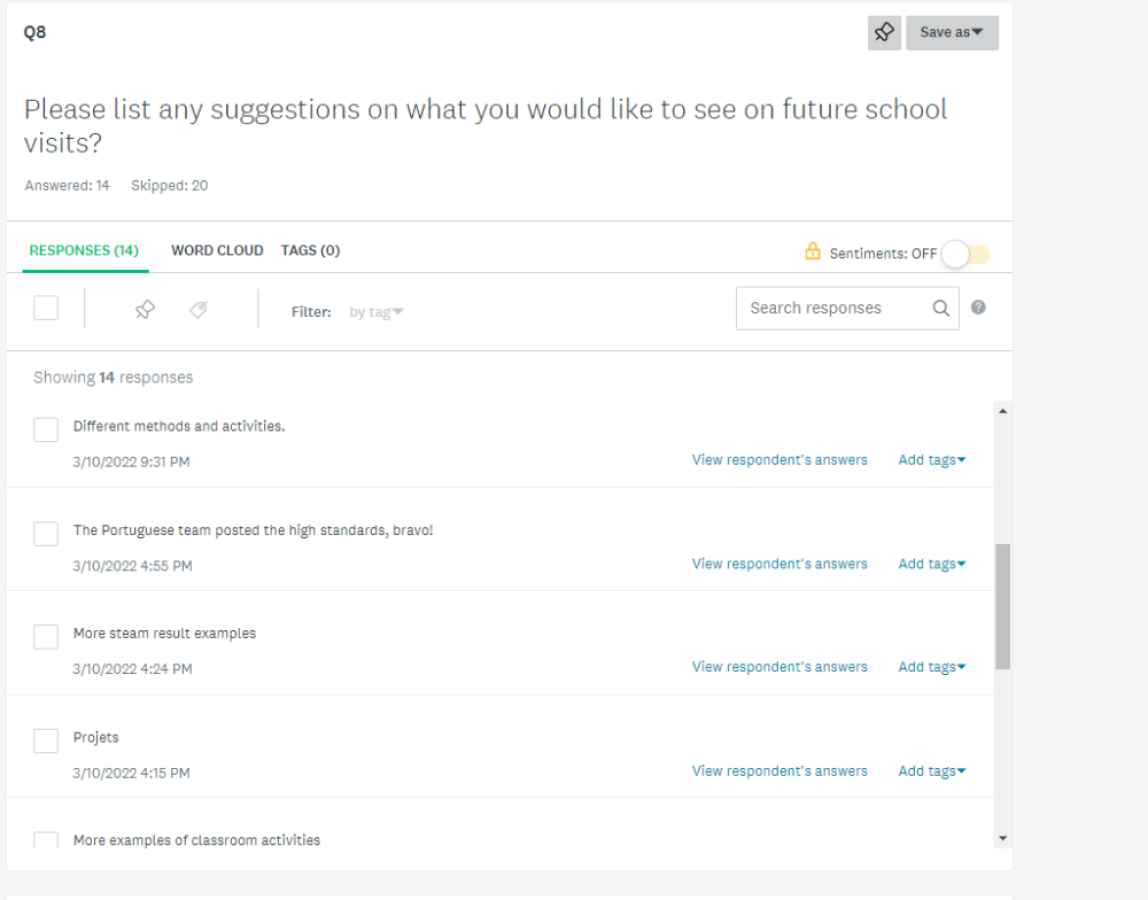Click the search magnifier icon

point(941,308)
